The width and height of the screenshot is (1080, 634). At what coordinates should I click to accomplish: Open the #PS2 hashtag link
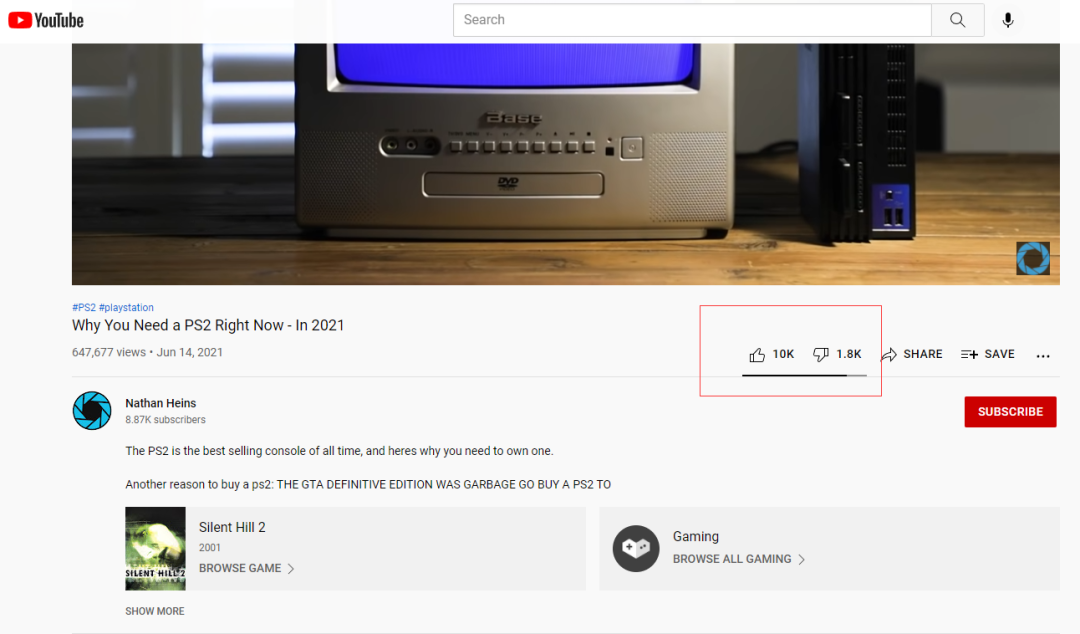coord(84,307)
